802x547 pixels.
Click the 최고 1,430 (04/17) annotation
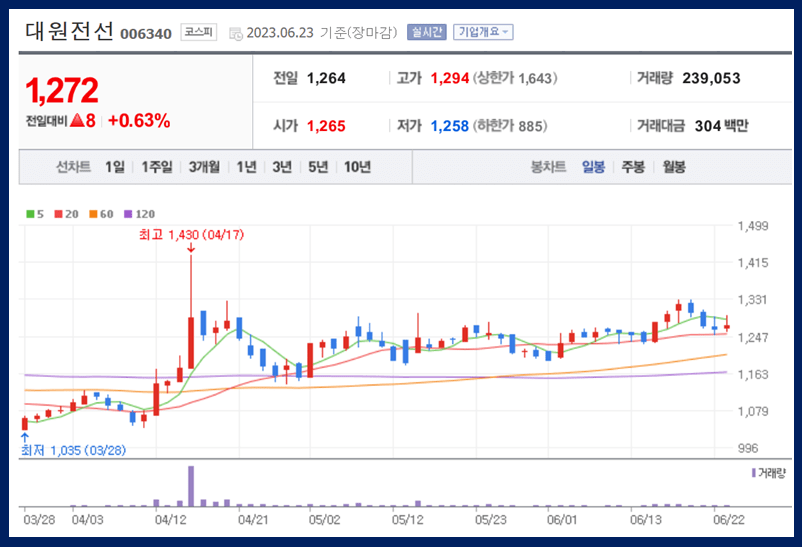tap(191, 235)
